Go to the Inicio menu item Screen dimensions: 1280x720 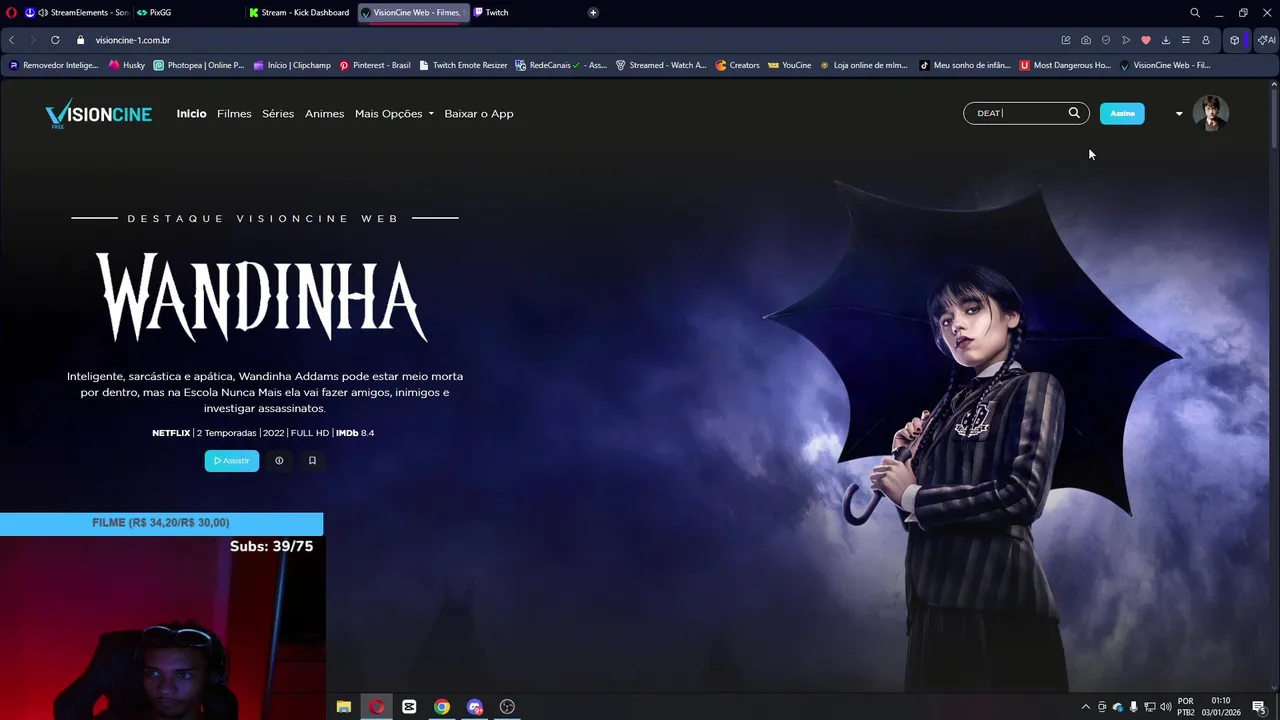click(191, 114)
